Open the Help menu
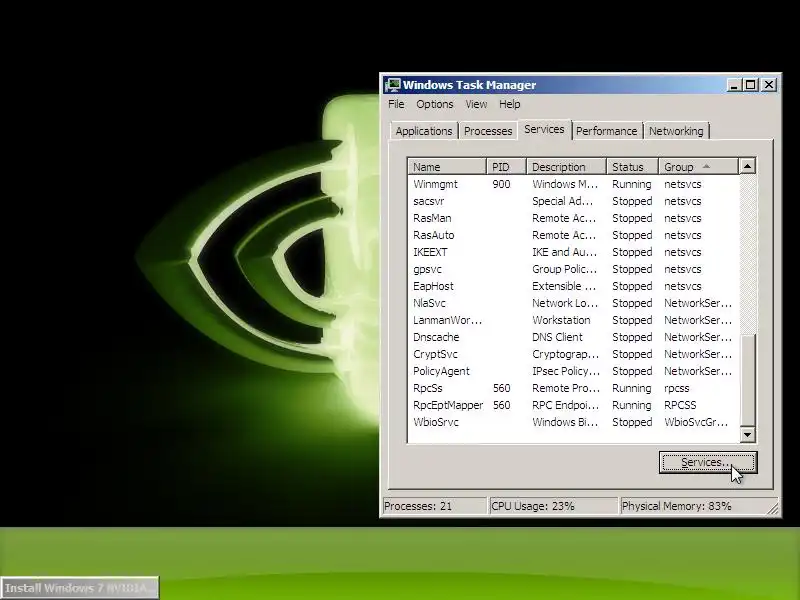This screenshot has height=600, width=800. 509,104
